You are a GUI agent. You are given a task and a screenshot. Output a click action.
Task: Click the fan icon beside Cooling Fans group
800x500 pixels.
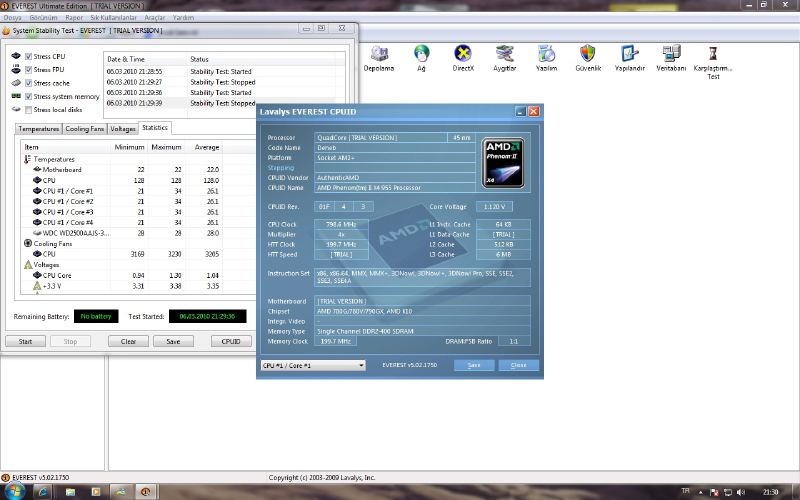[28, 243]
